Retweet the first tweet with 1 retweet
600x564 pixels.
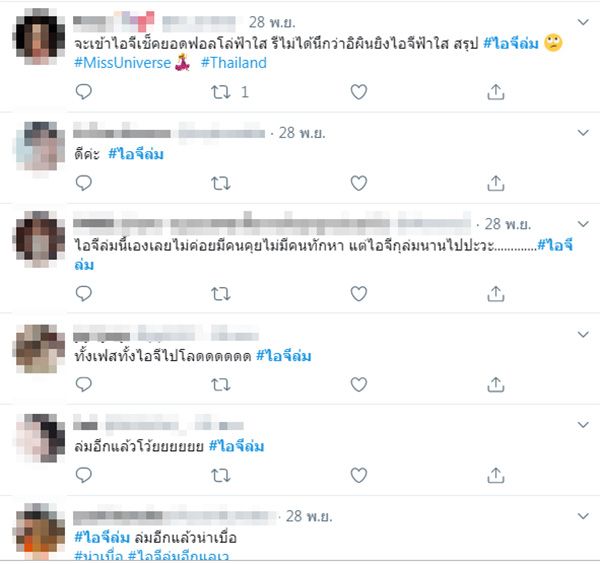(x=221, y=92)
